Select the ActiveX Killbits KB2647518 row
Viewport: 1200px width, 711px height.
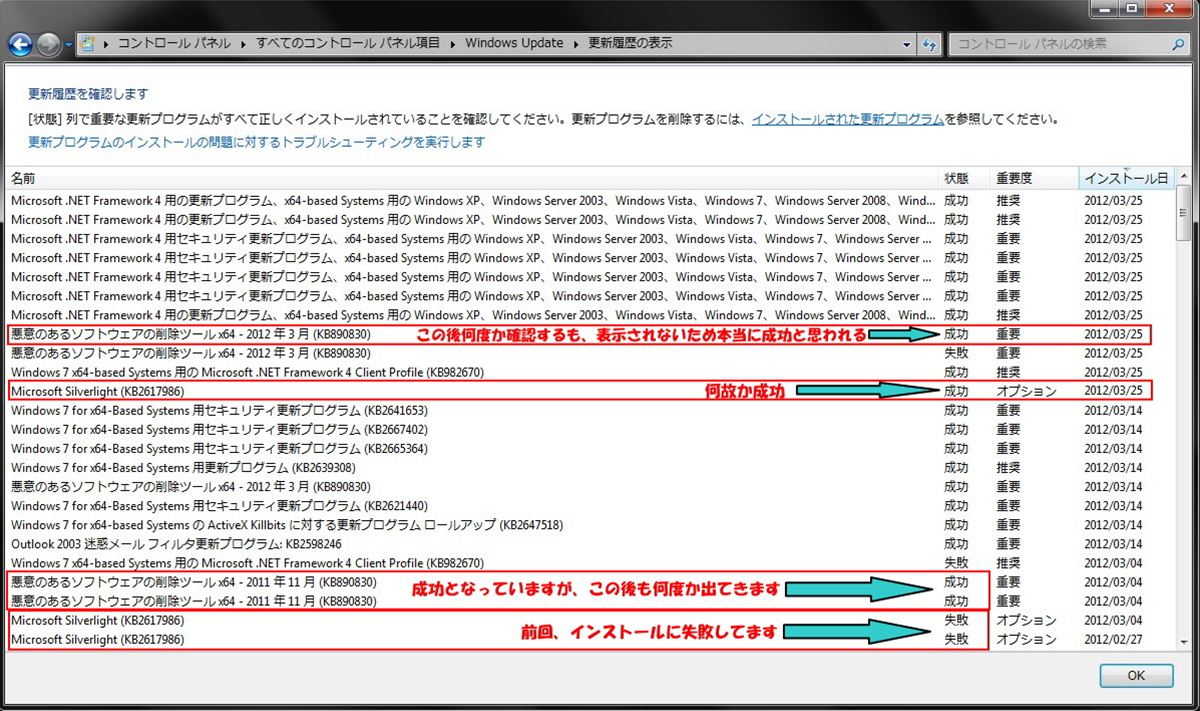(590, 524)
